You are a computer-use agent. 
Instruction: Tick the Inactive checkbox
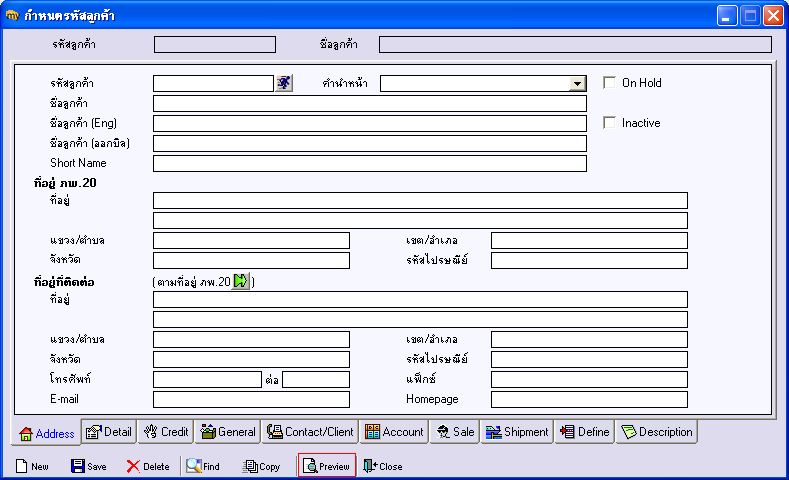[x=609, y=123]
